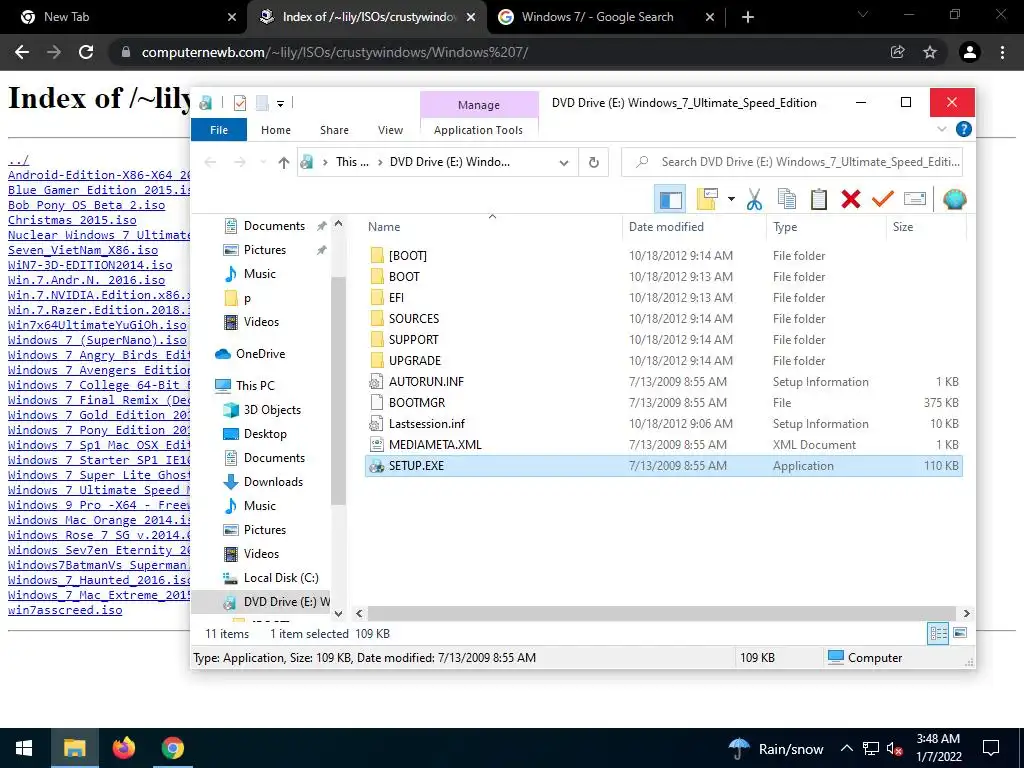Open 3D Objects in the navigation pane

(272, 409)
